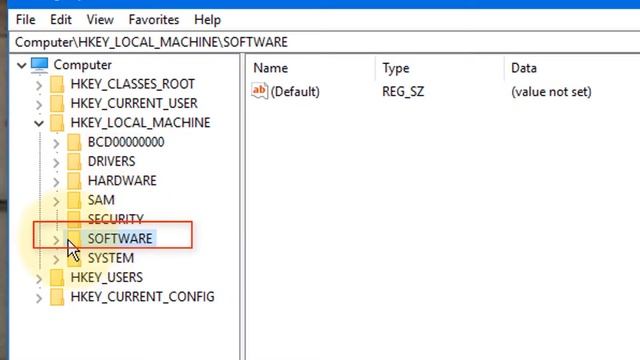The image size is (640, 360).
Task: Expand the DRIVERS key chevron
Action: tap(56, 162)
